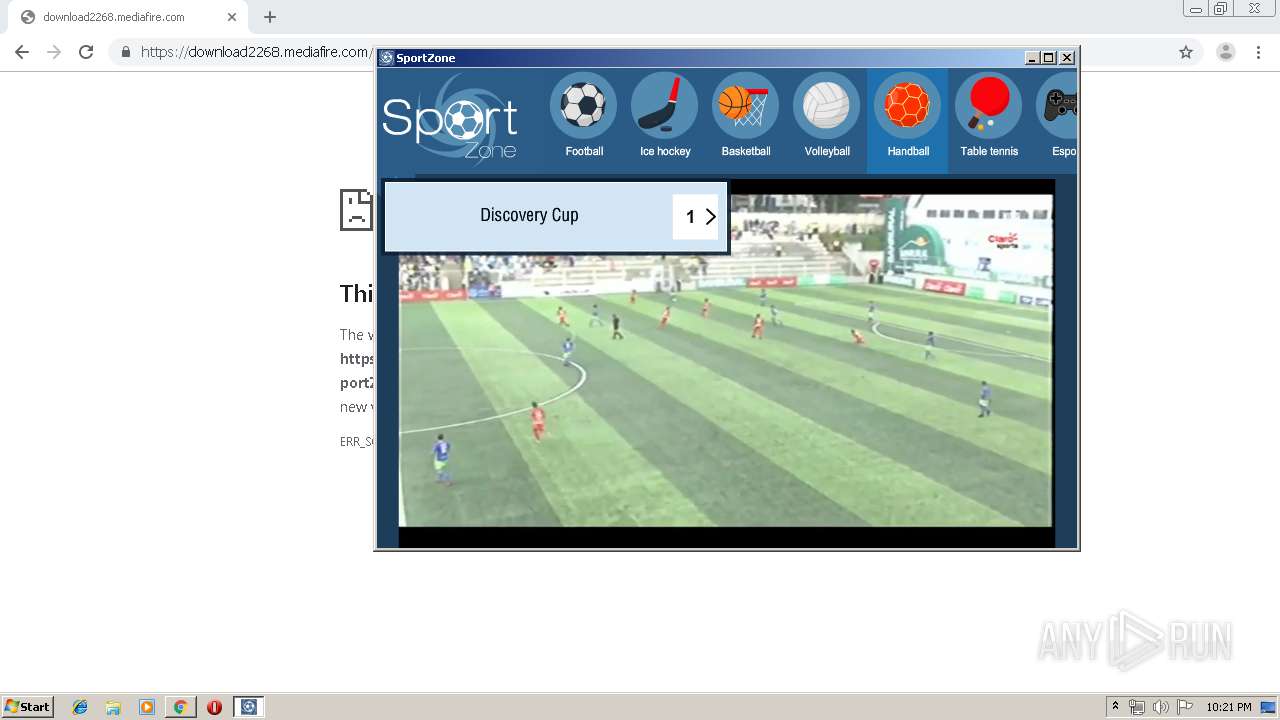Viewport: 1280px width, 720px height.
Task: Select the download2268.mediafire.com tab
Action: coord(125,17)
